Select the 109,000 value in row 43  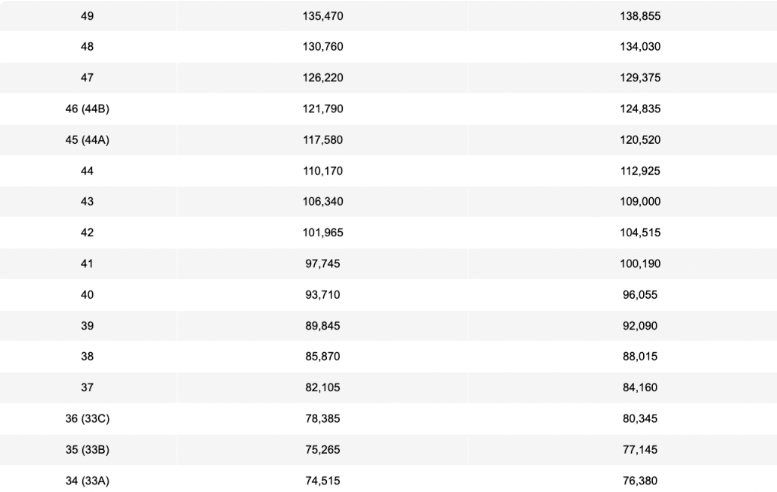tap(640, 202)
